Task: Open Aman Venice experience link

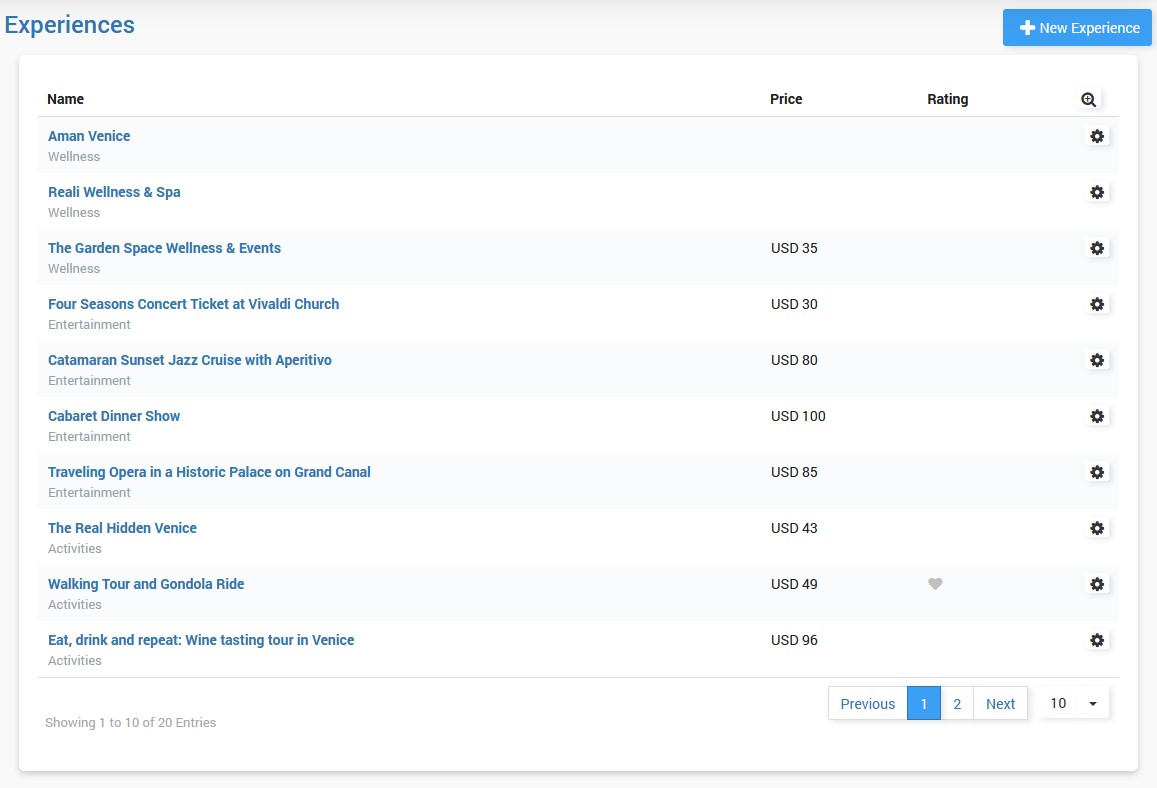Action: pyautogui.click(x=89, y=136)
